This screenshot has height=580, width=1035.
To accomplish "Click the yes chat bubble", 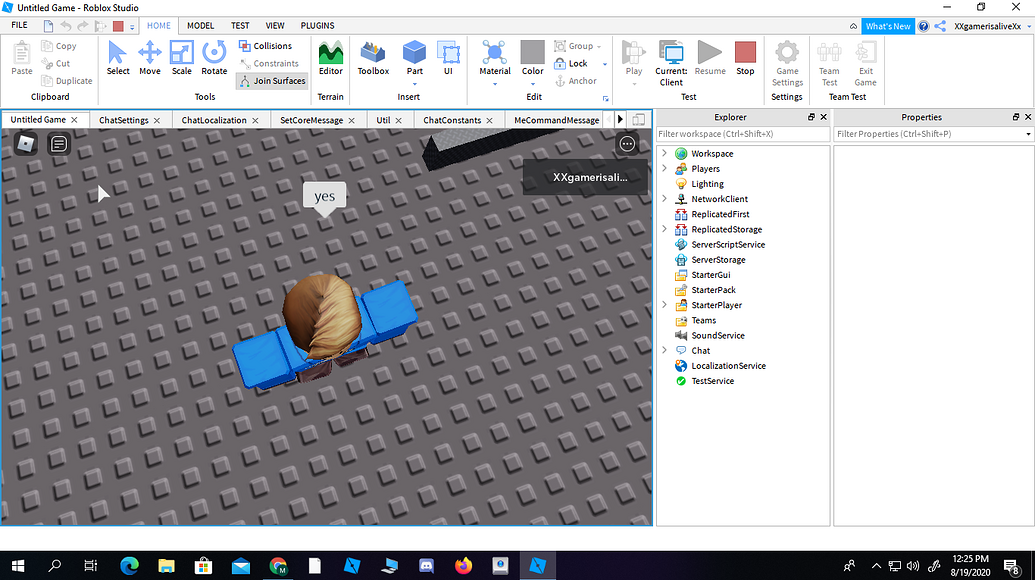I will 324,196.
